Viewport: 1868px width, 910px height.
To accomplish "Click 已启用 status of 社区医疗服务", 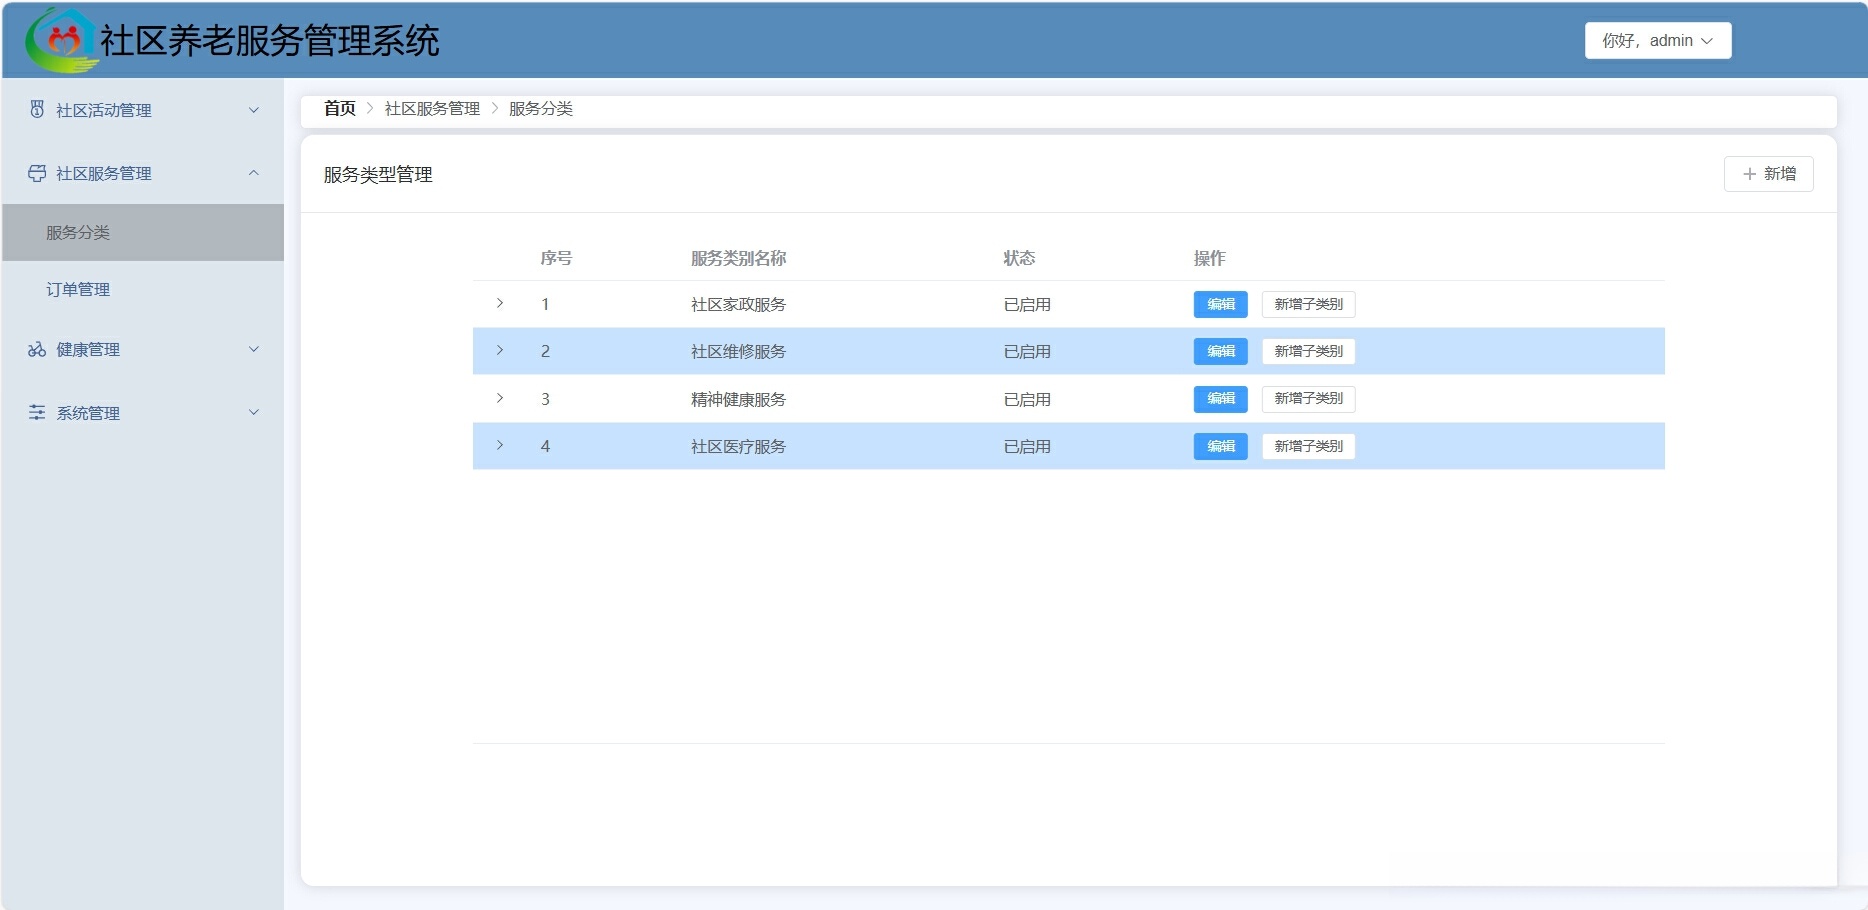I will tap(1027, 446).
